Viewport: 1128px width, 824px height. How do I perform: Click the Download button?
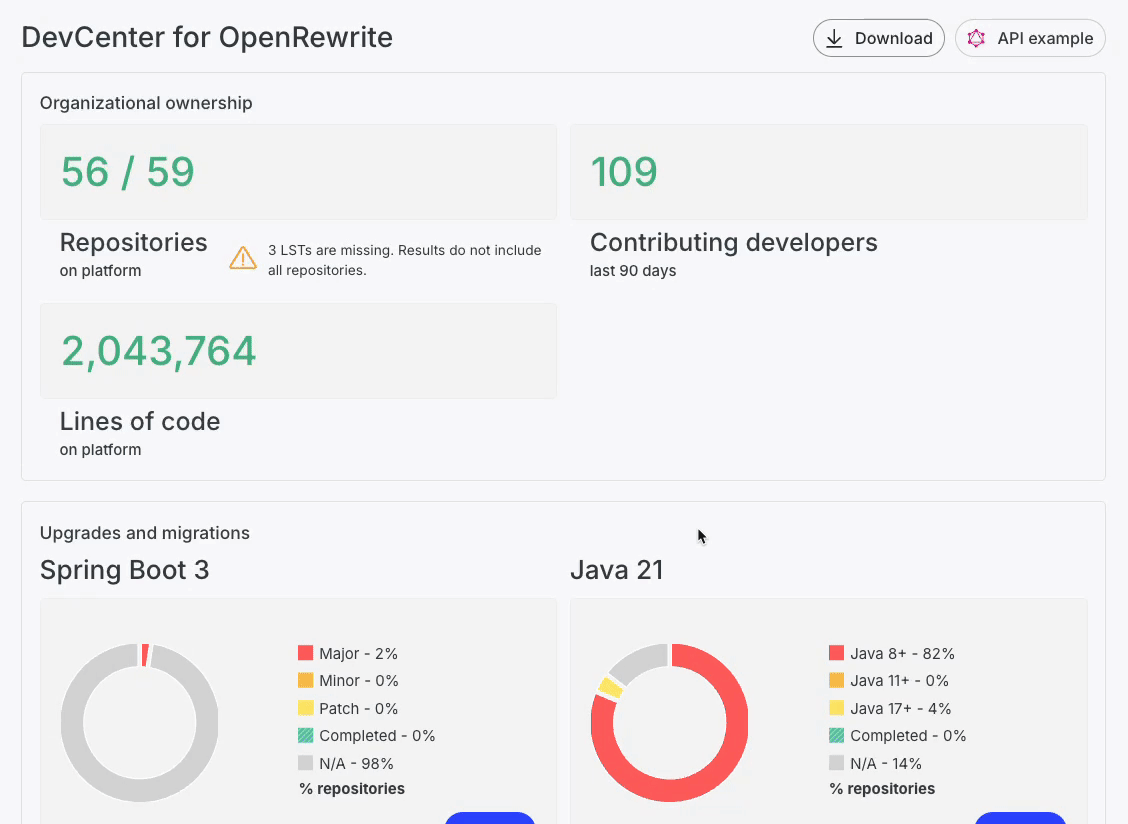tap(878, 38)
